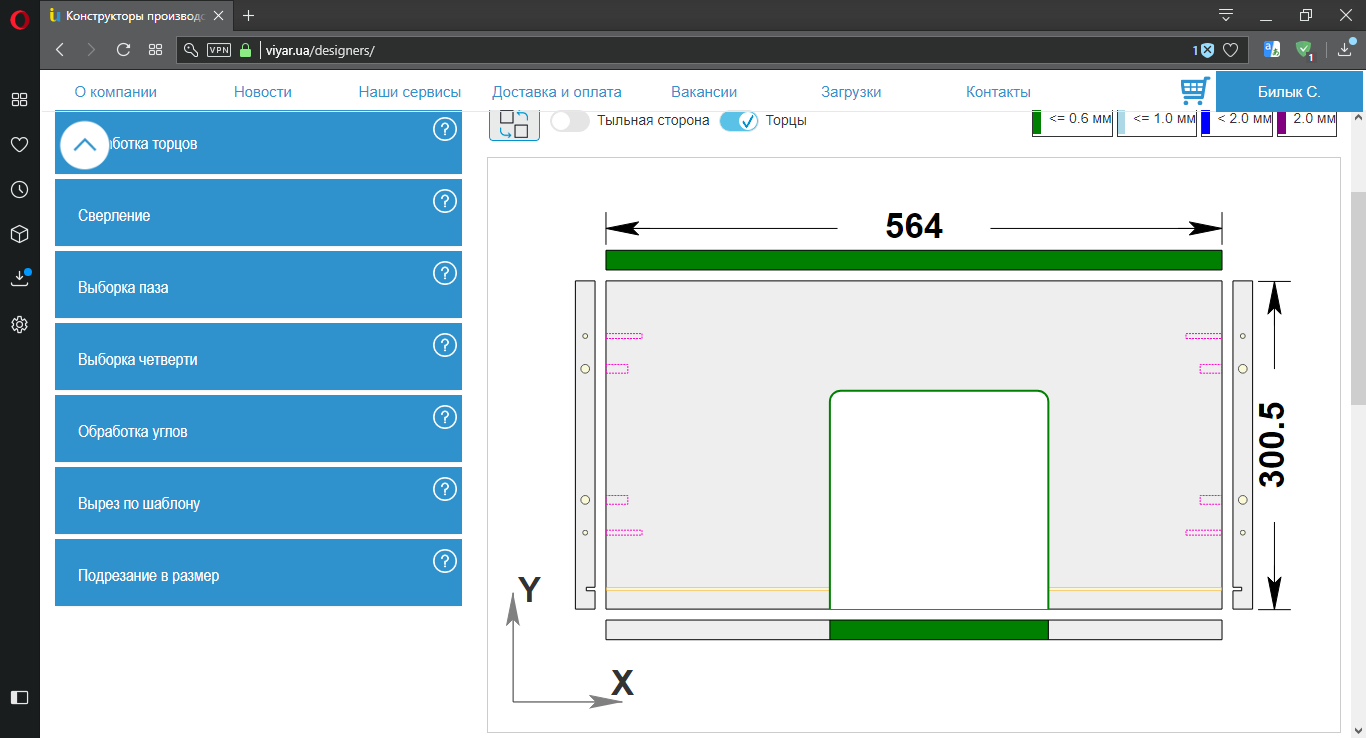Open Opera sidebar settings gear
The height and width of the screenshot is (738, 1366).
pos(19,324)
